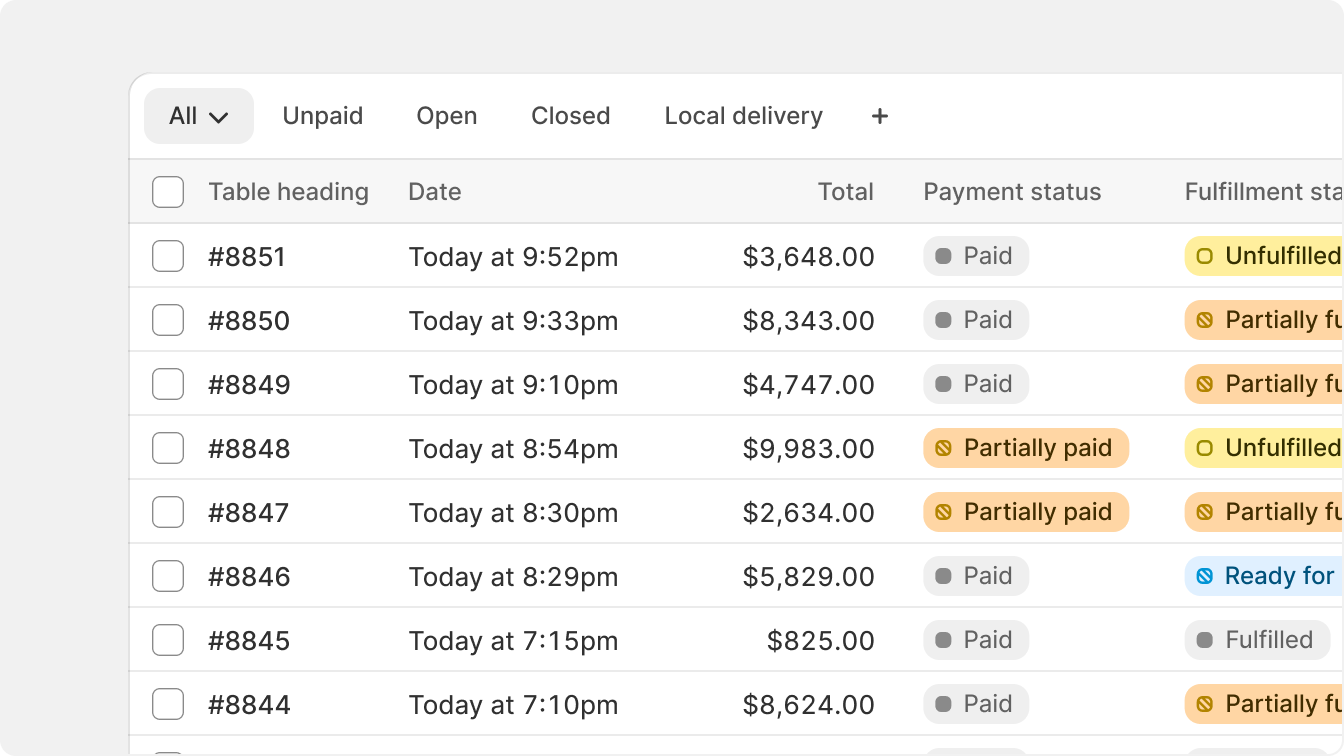Check the box for order #8850
1344x756 pixels.
(168, 320)
